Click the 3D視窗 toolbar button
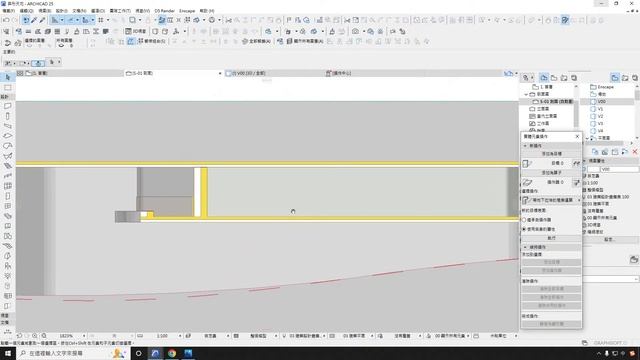 tap(136, 31)
